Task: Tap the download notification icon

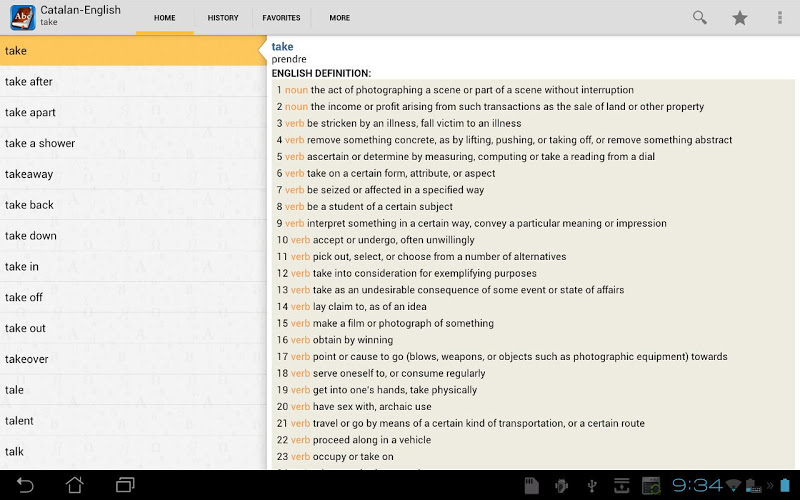Action: 621,486
